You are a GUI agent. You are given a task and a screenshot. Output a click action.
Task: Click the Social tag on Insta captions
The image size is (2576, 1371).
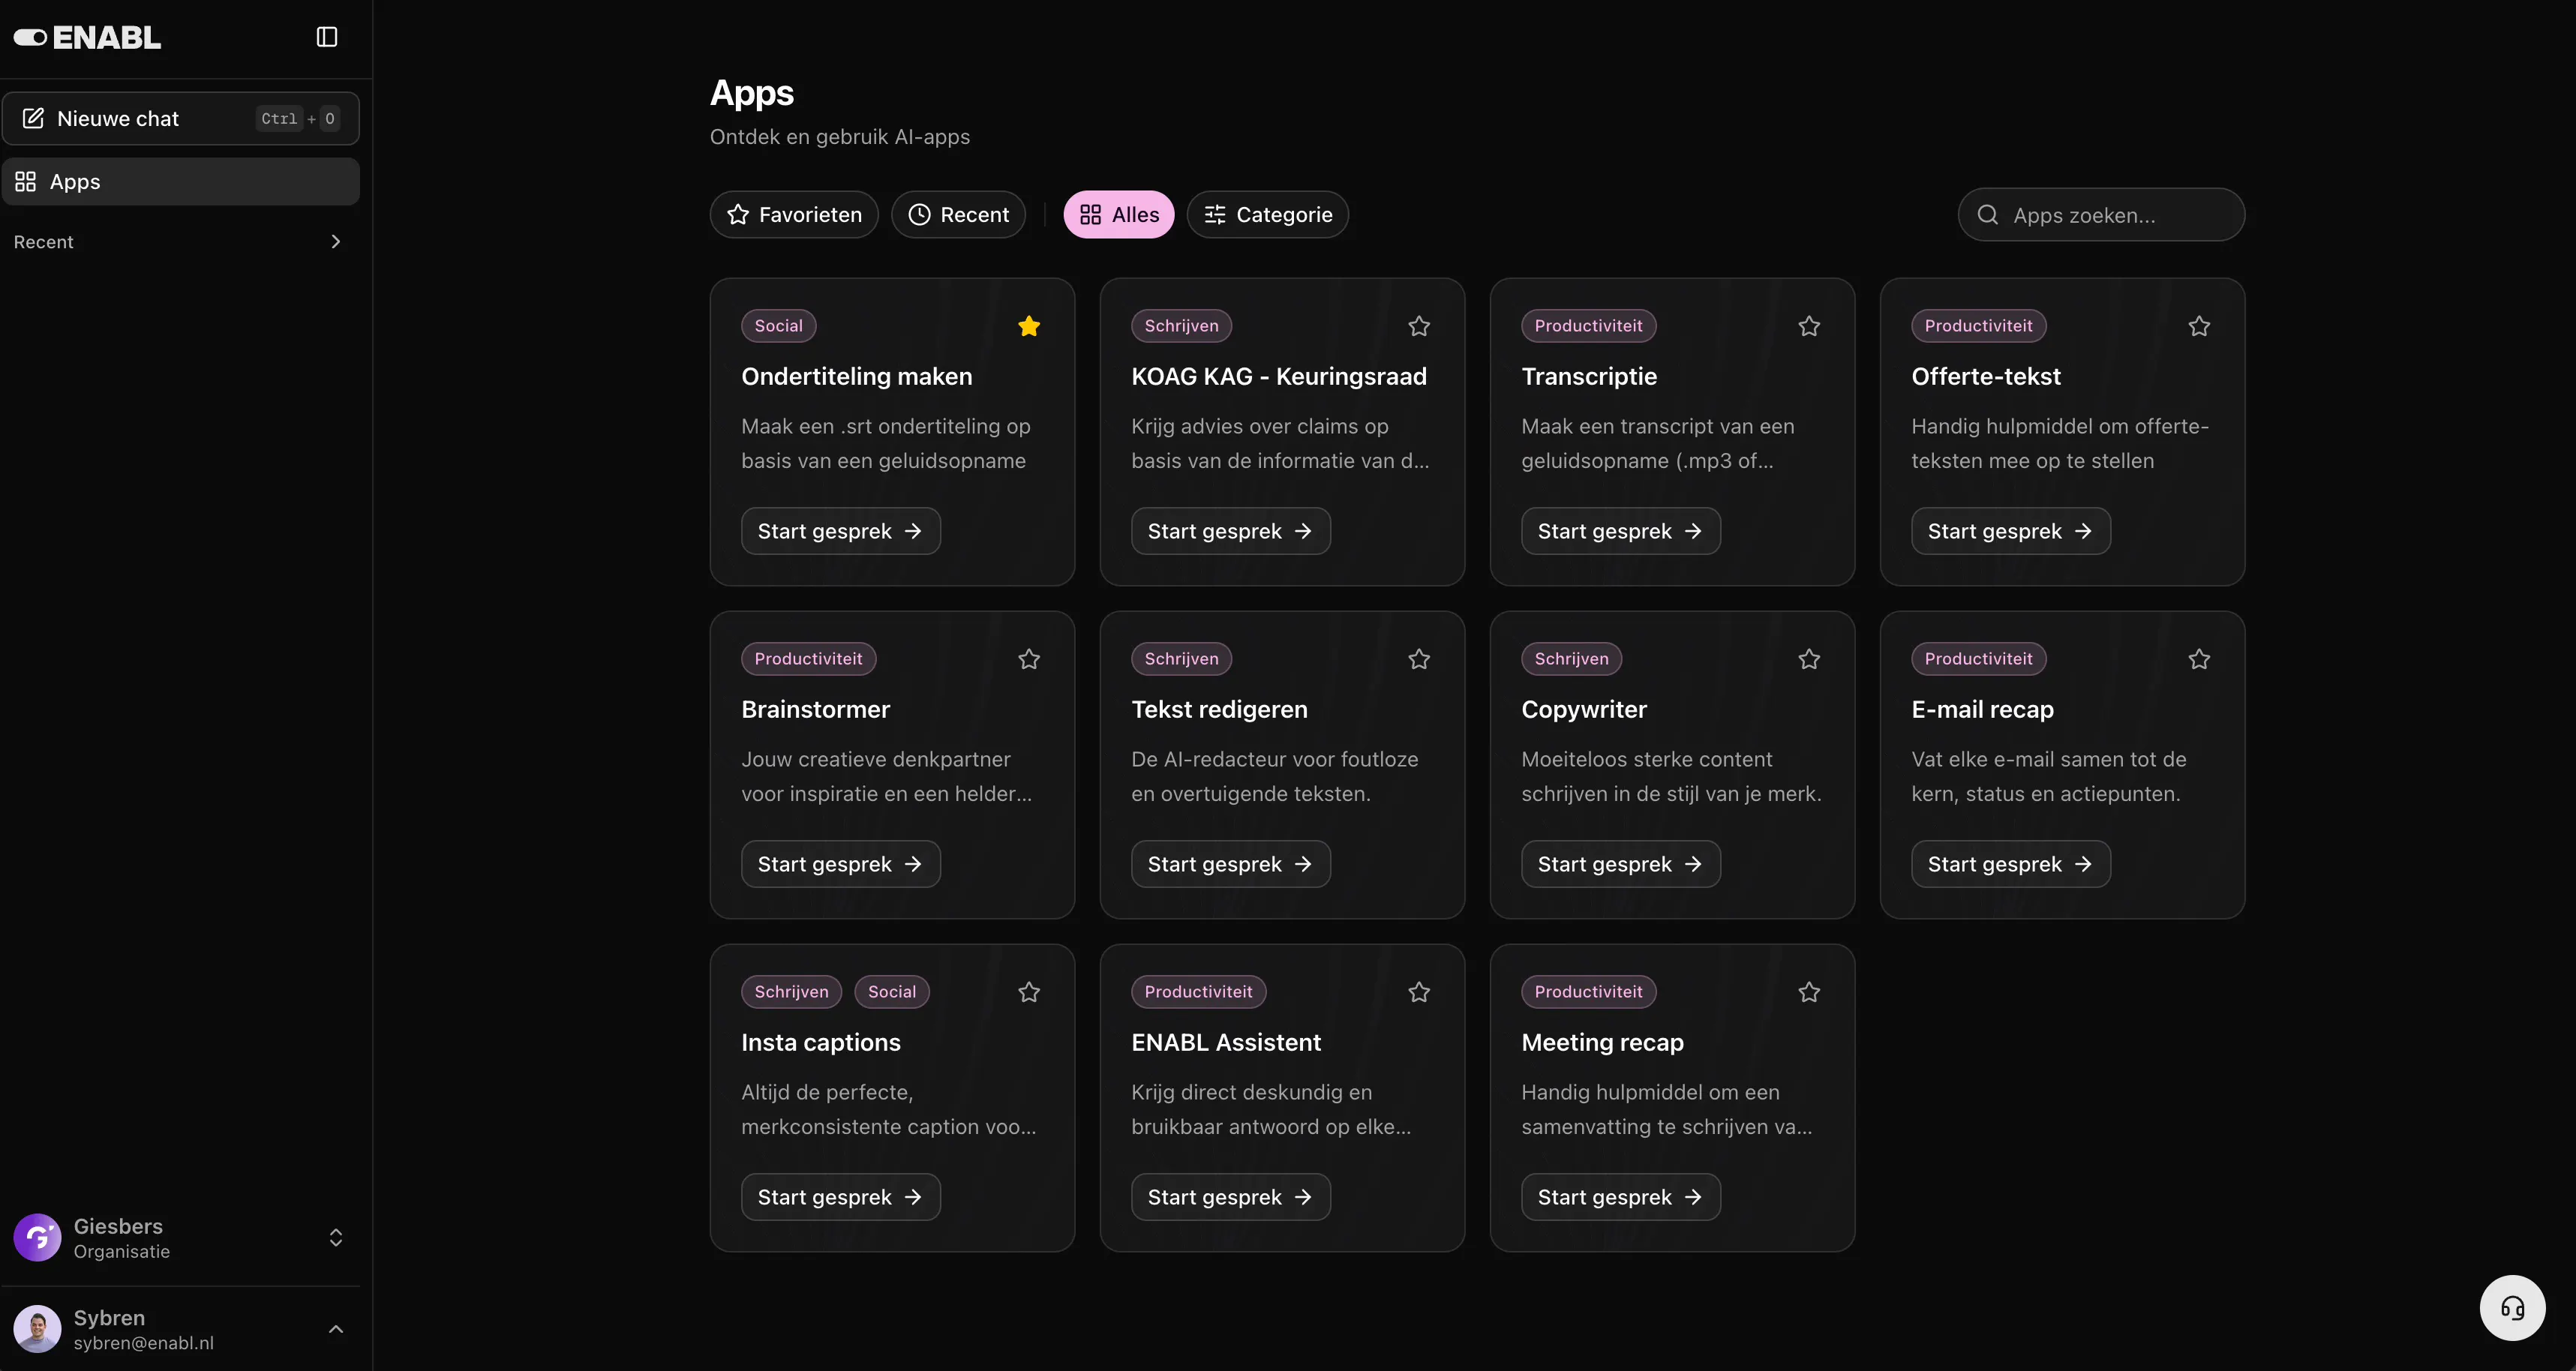891,992
